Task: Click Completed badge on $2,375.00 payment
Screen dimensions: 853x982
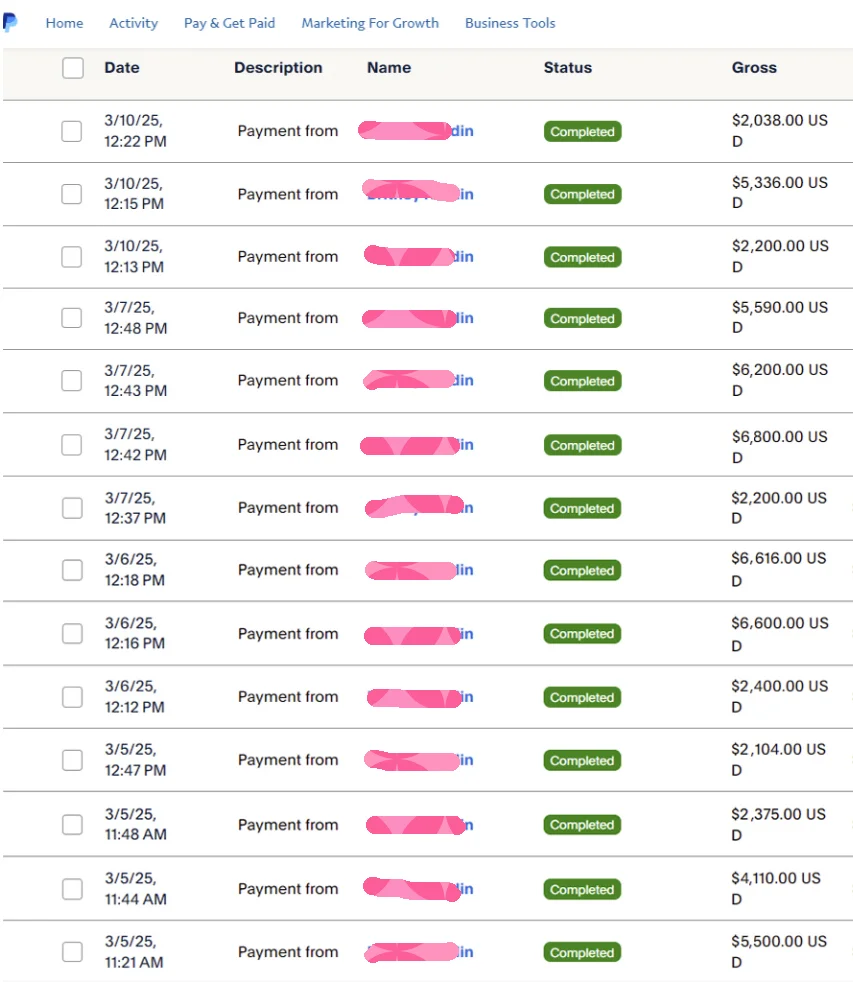Action: pos(582,825)
